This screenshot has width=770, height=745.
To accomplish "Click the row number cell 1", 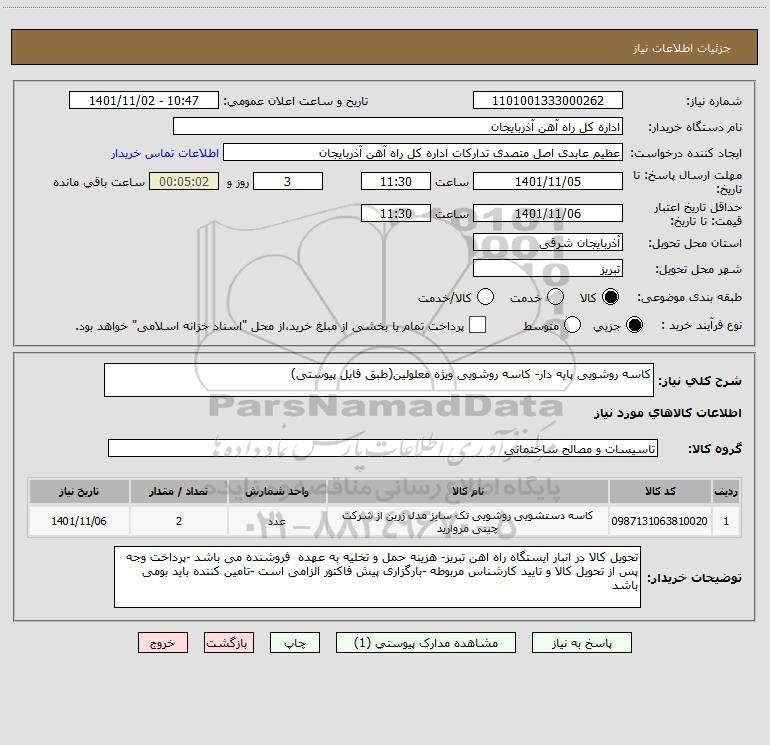I will point(726,521).
